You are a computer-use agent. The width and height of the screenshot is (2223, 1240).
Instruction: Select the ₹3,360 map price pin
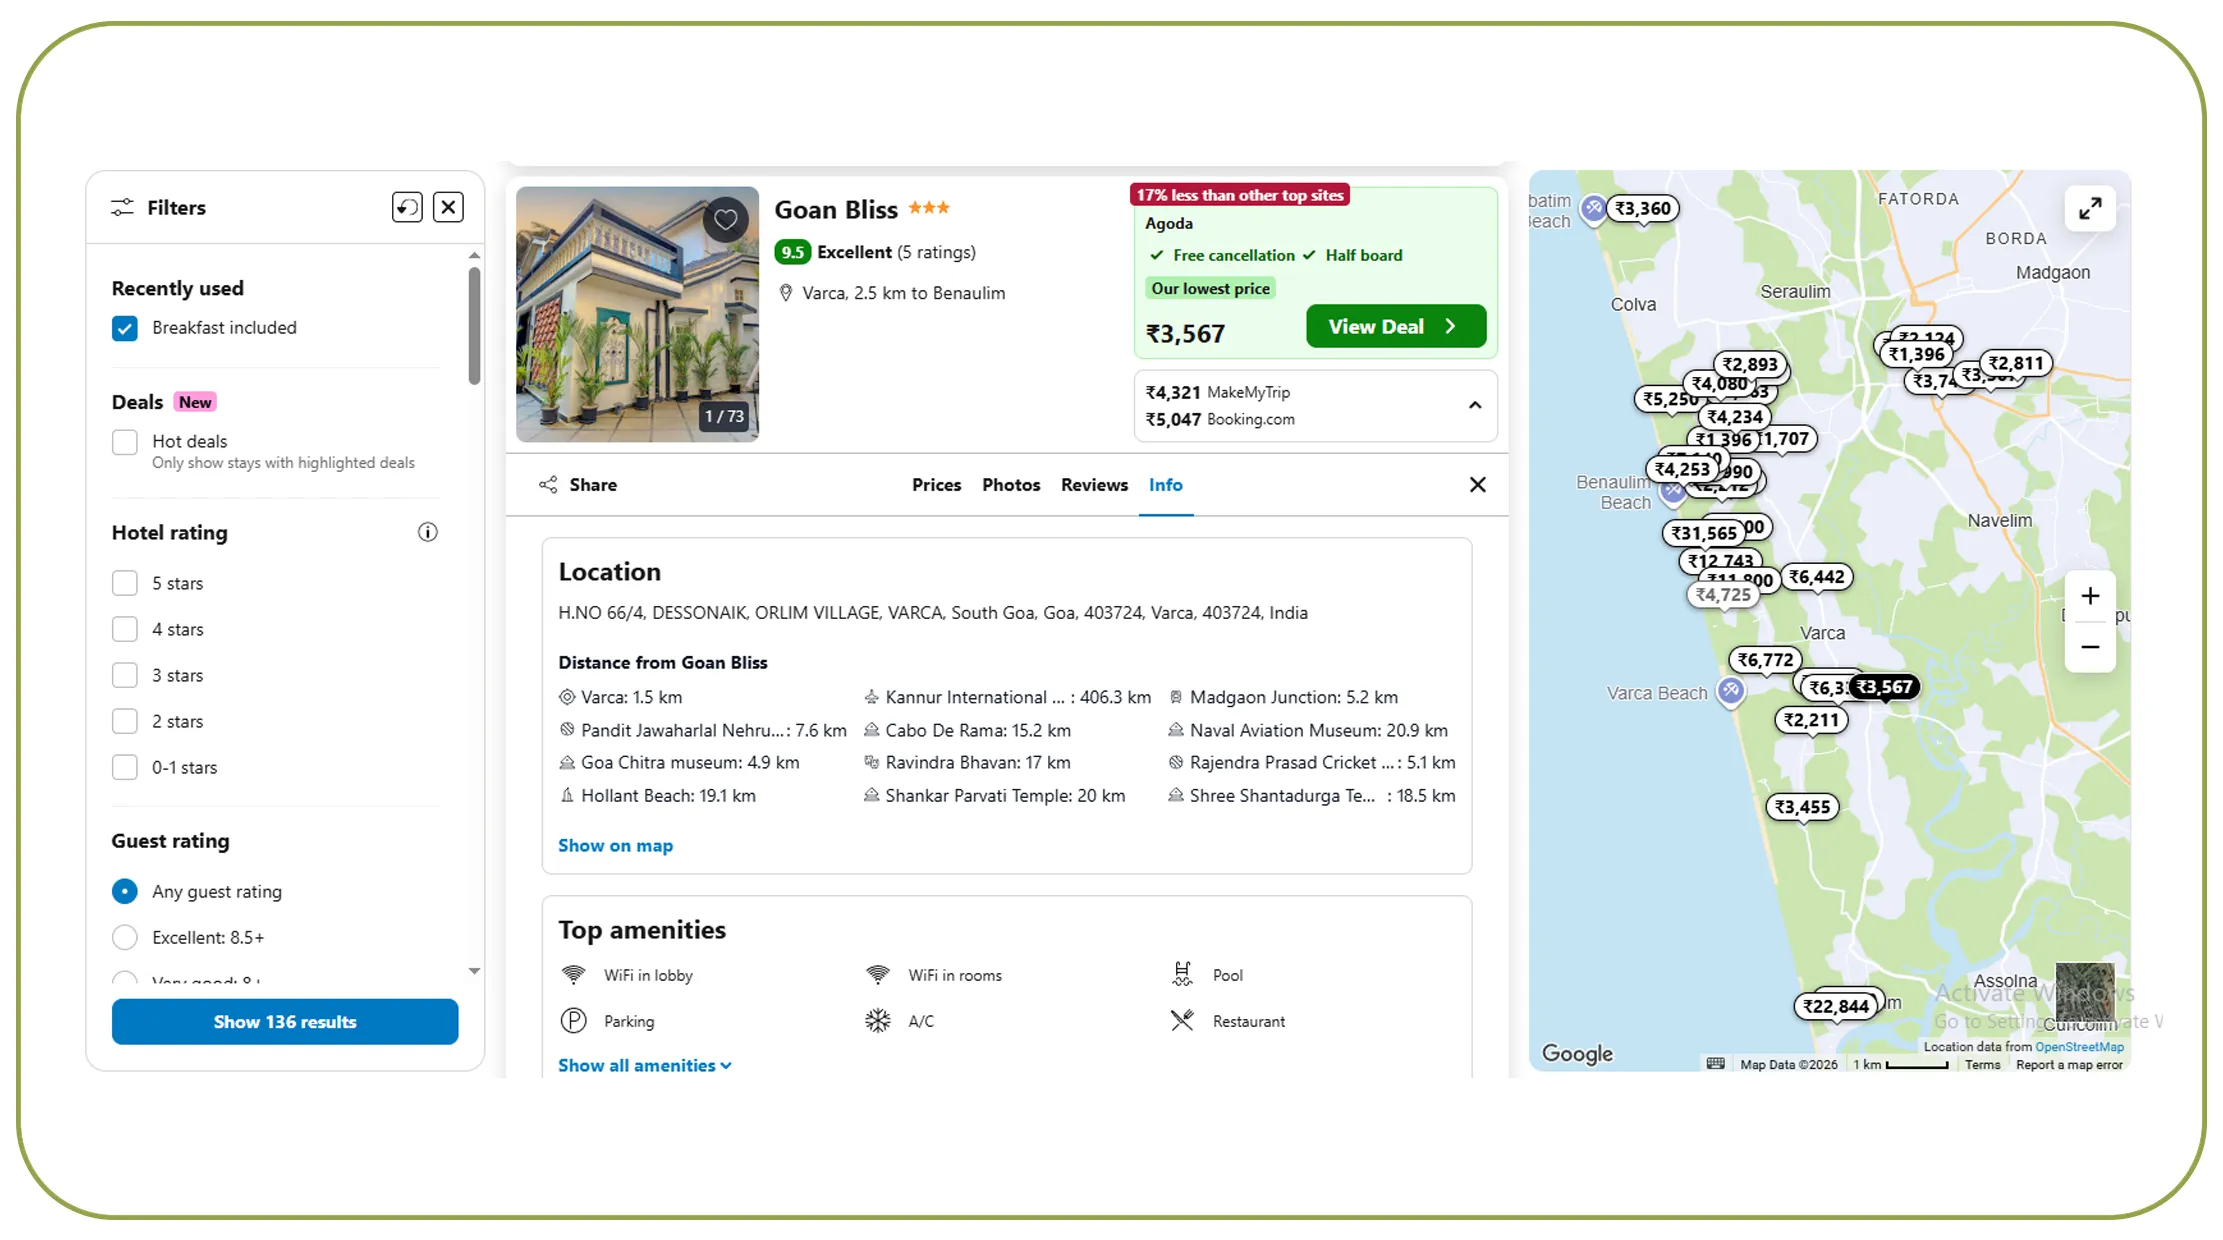point(1643,208)
